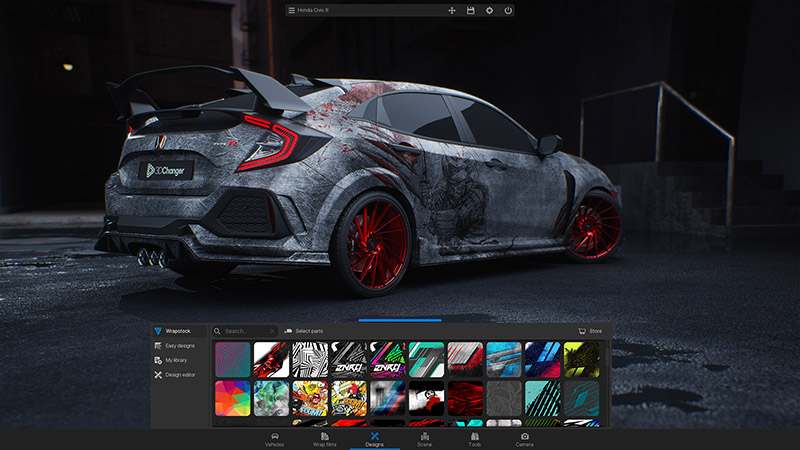Open My library in sidebar

175,360
